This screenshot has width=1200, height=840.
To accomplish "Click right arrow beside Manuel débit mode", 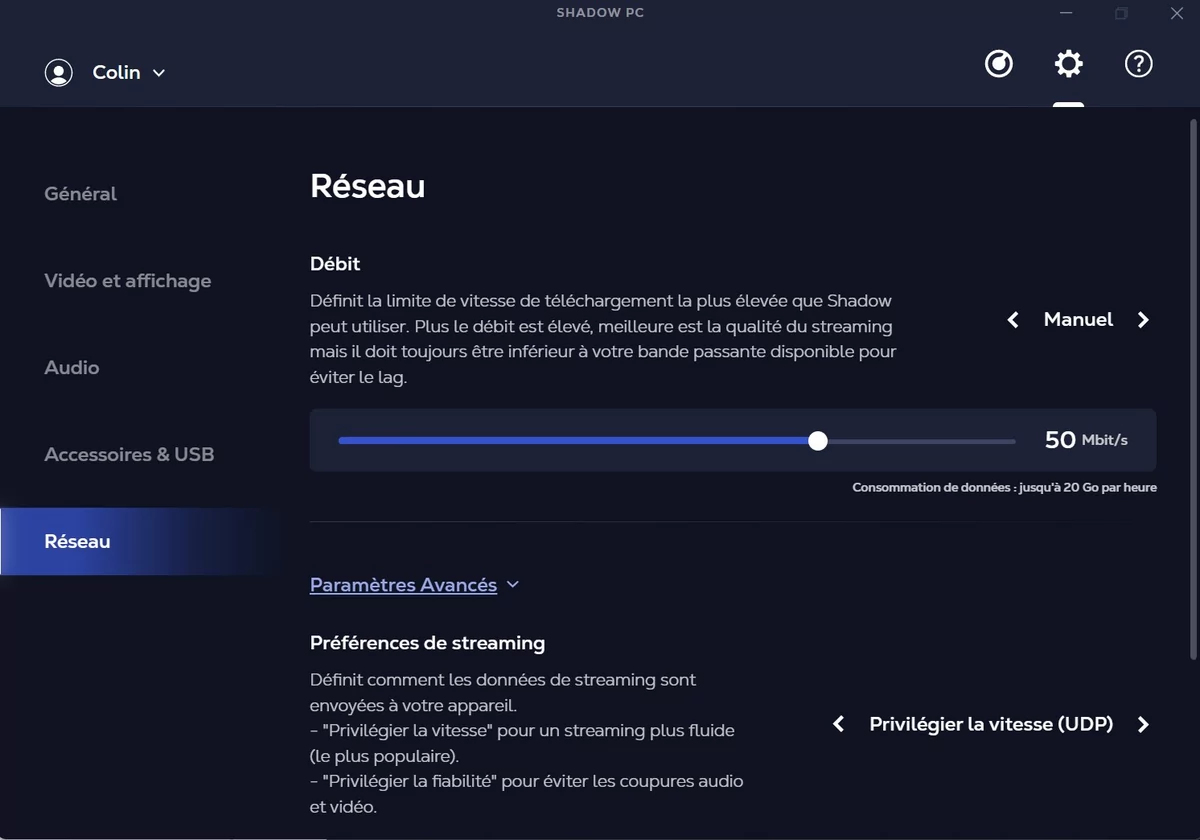I will coord(1143,320).
